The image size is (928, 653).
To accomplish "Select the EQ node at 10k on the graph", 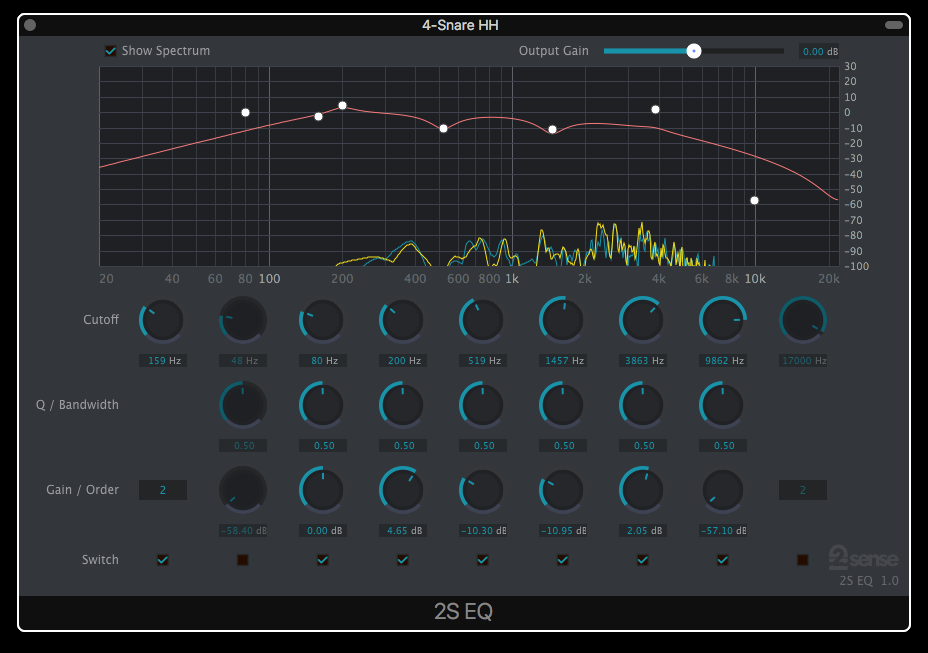I will (x=754, y=200).
